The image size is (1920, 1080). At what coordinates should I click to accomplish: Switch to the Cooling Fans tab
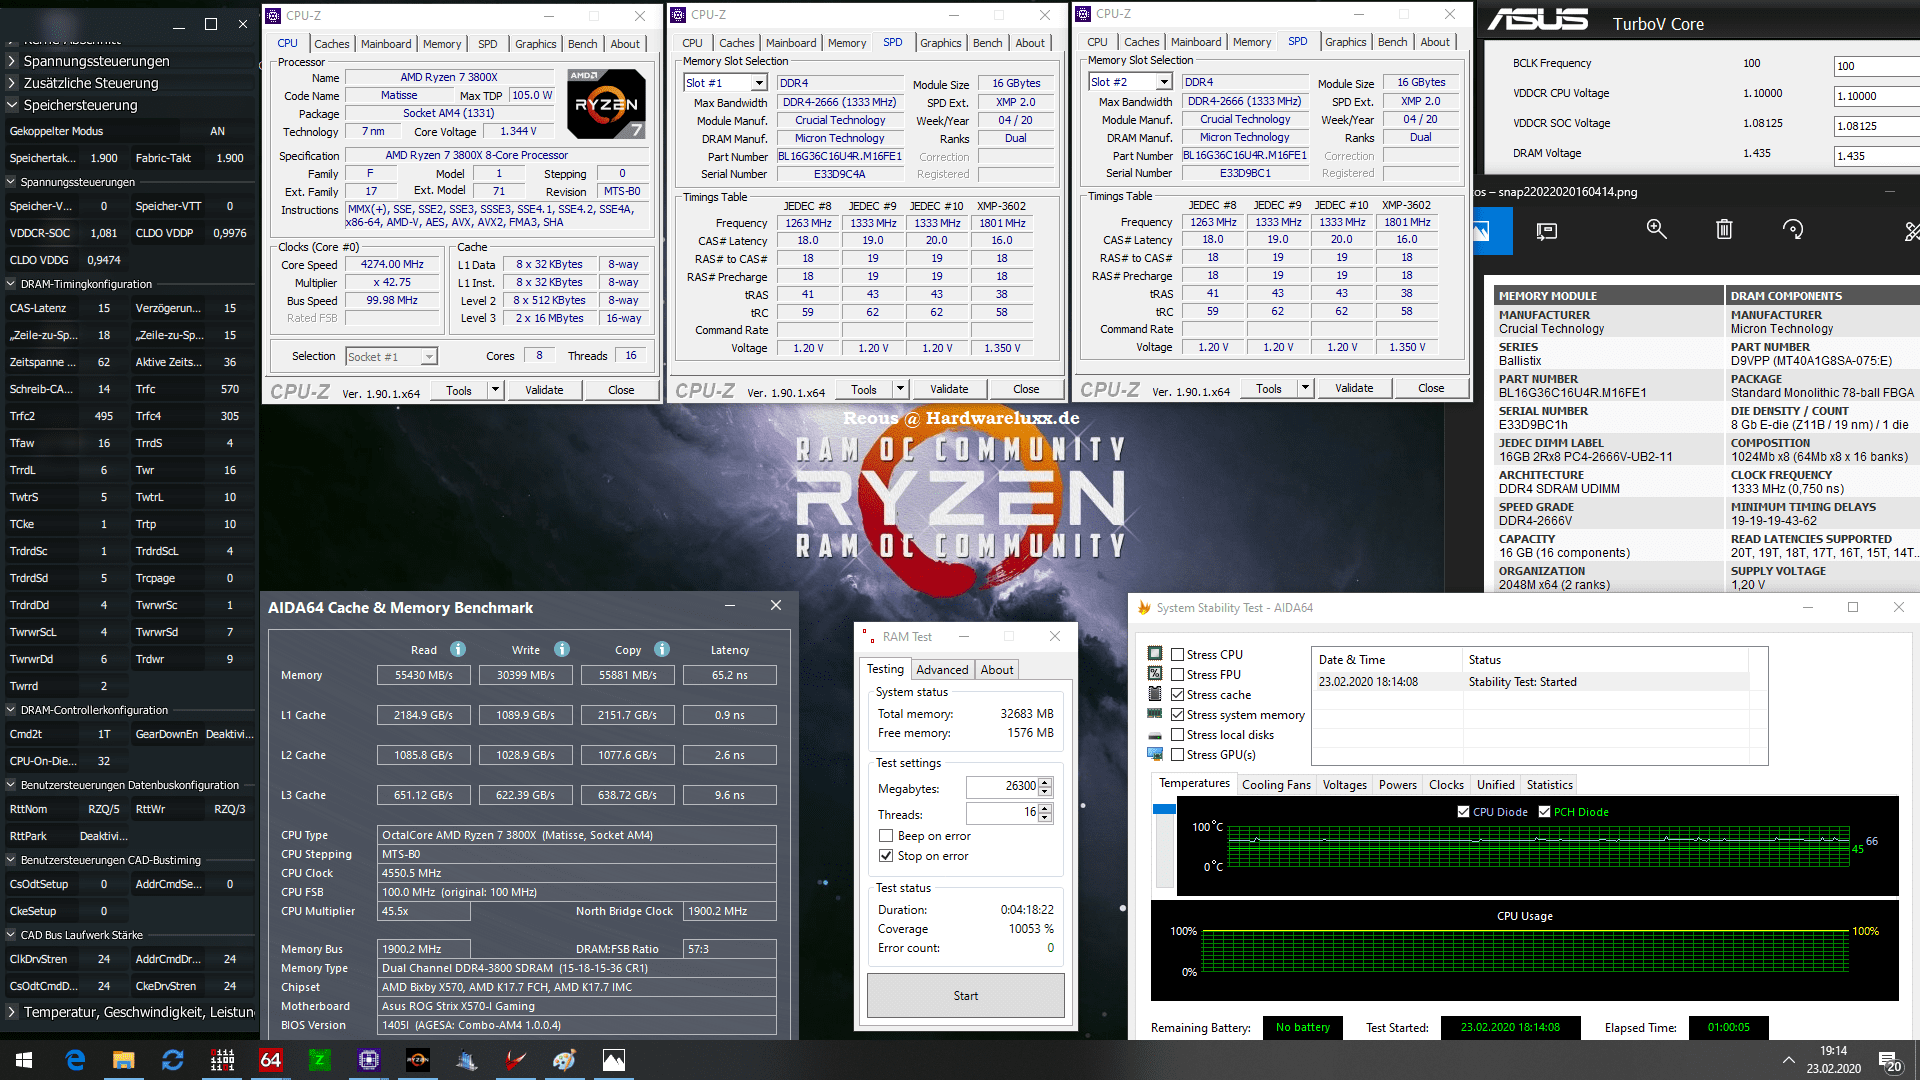pos(1276,785)
